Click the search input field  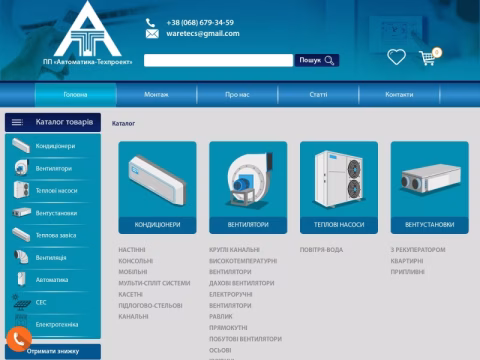pos(218,60)
